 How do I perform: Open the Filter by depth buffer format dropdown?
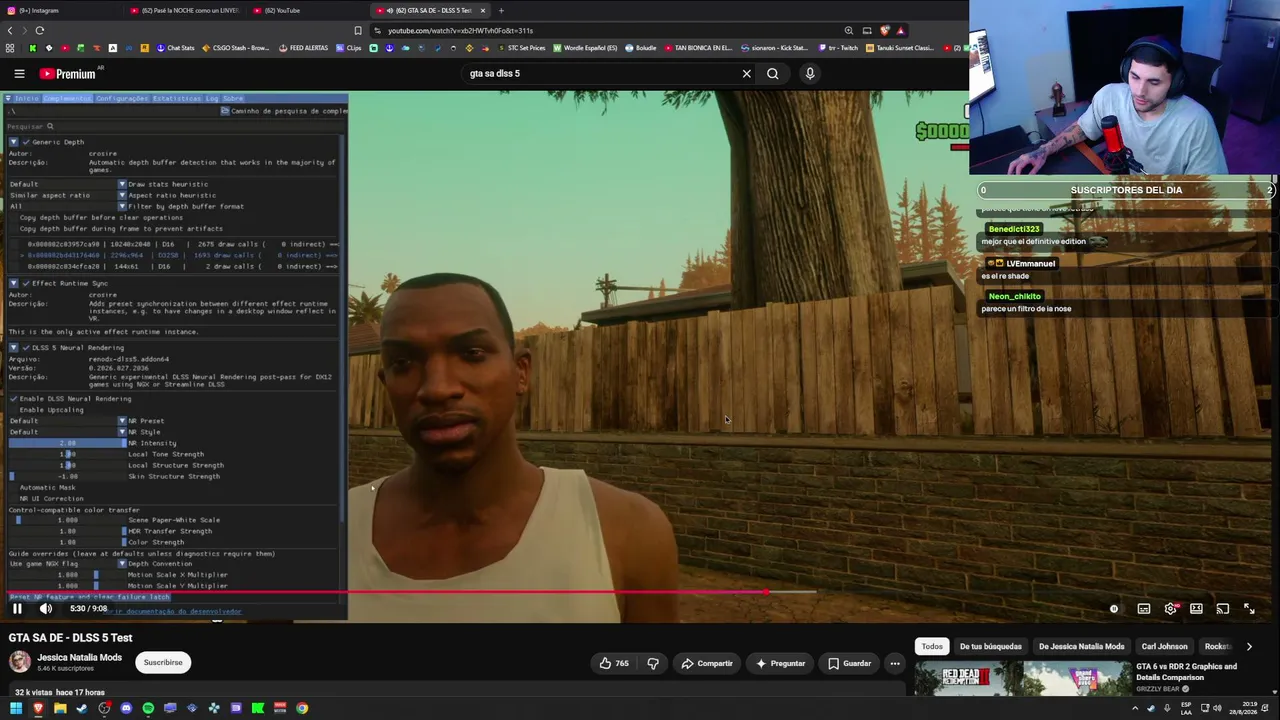(67, 206)
